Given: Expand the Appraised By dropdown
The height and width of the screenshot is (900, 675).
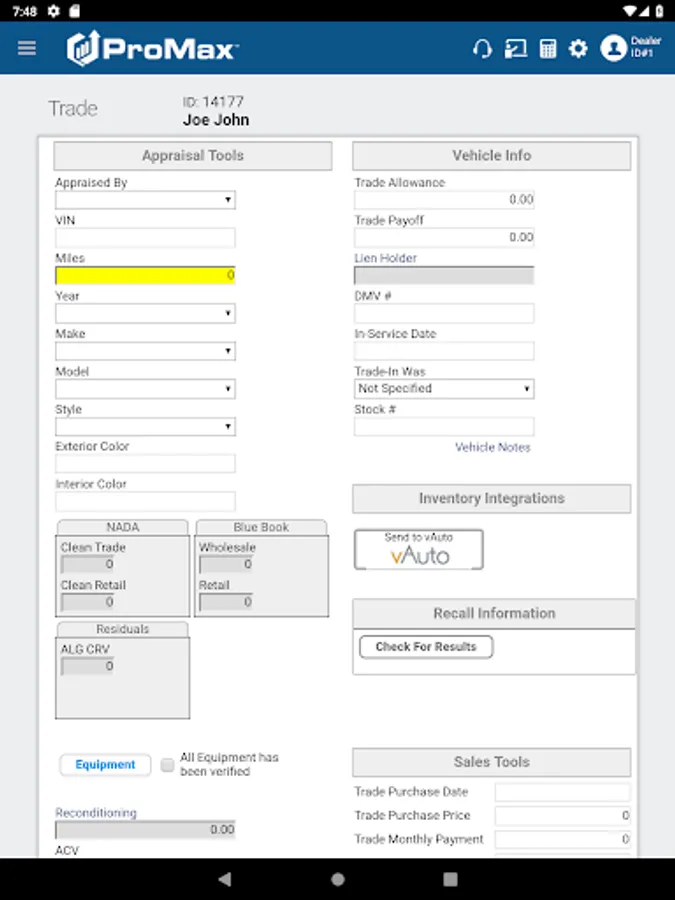Looking at the screenshot, I should (x=145, y=200).
